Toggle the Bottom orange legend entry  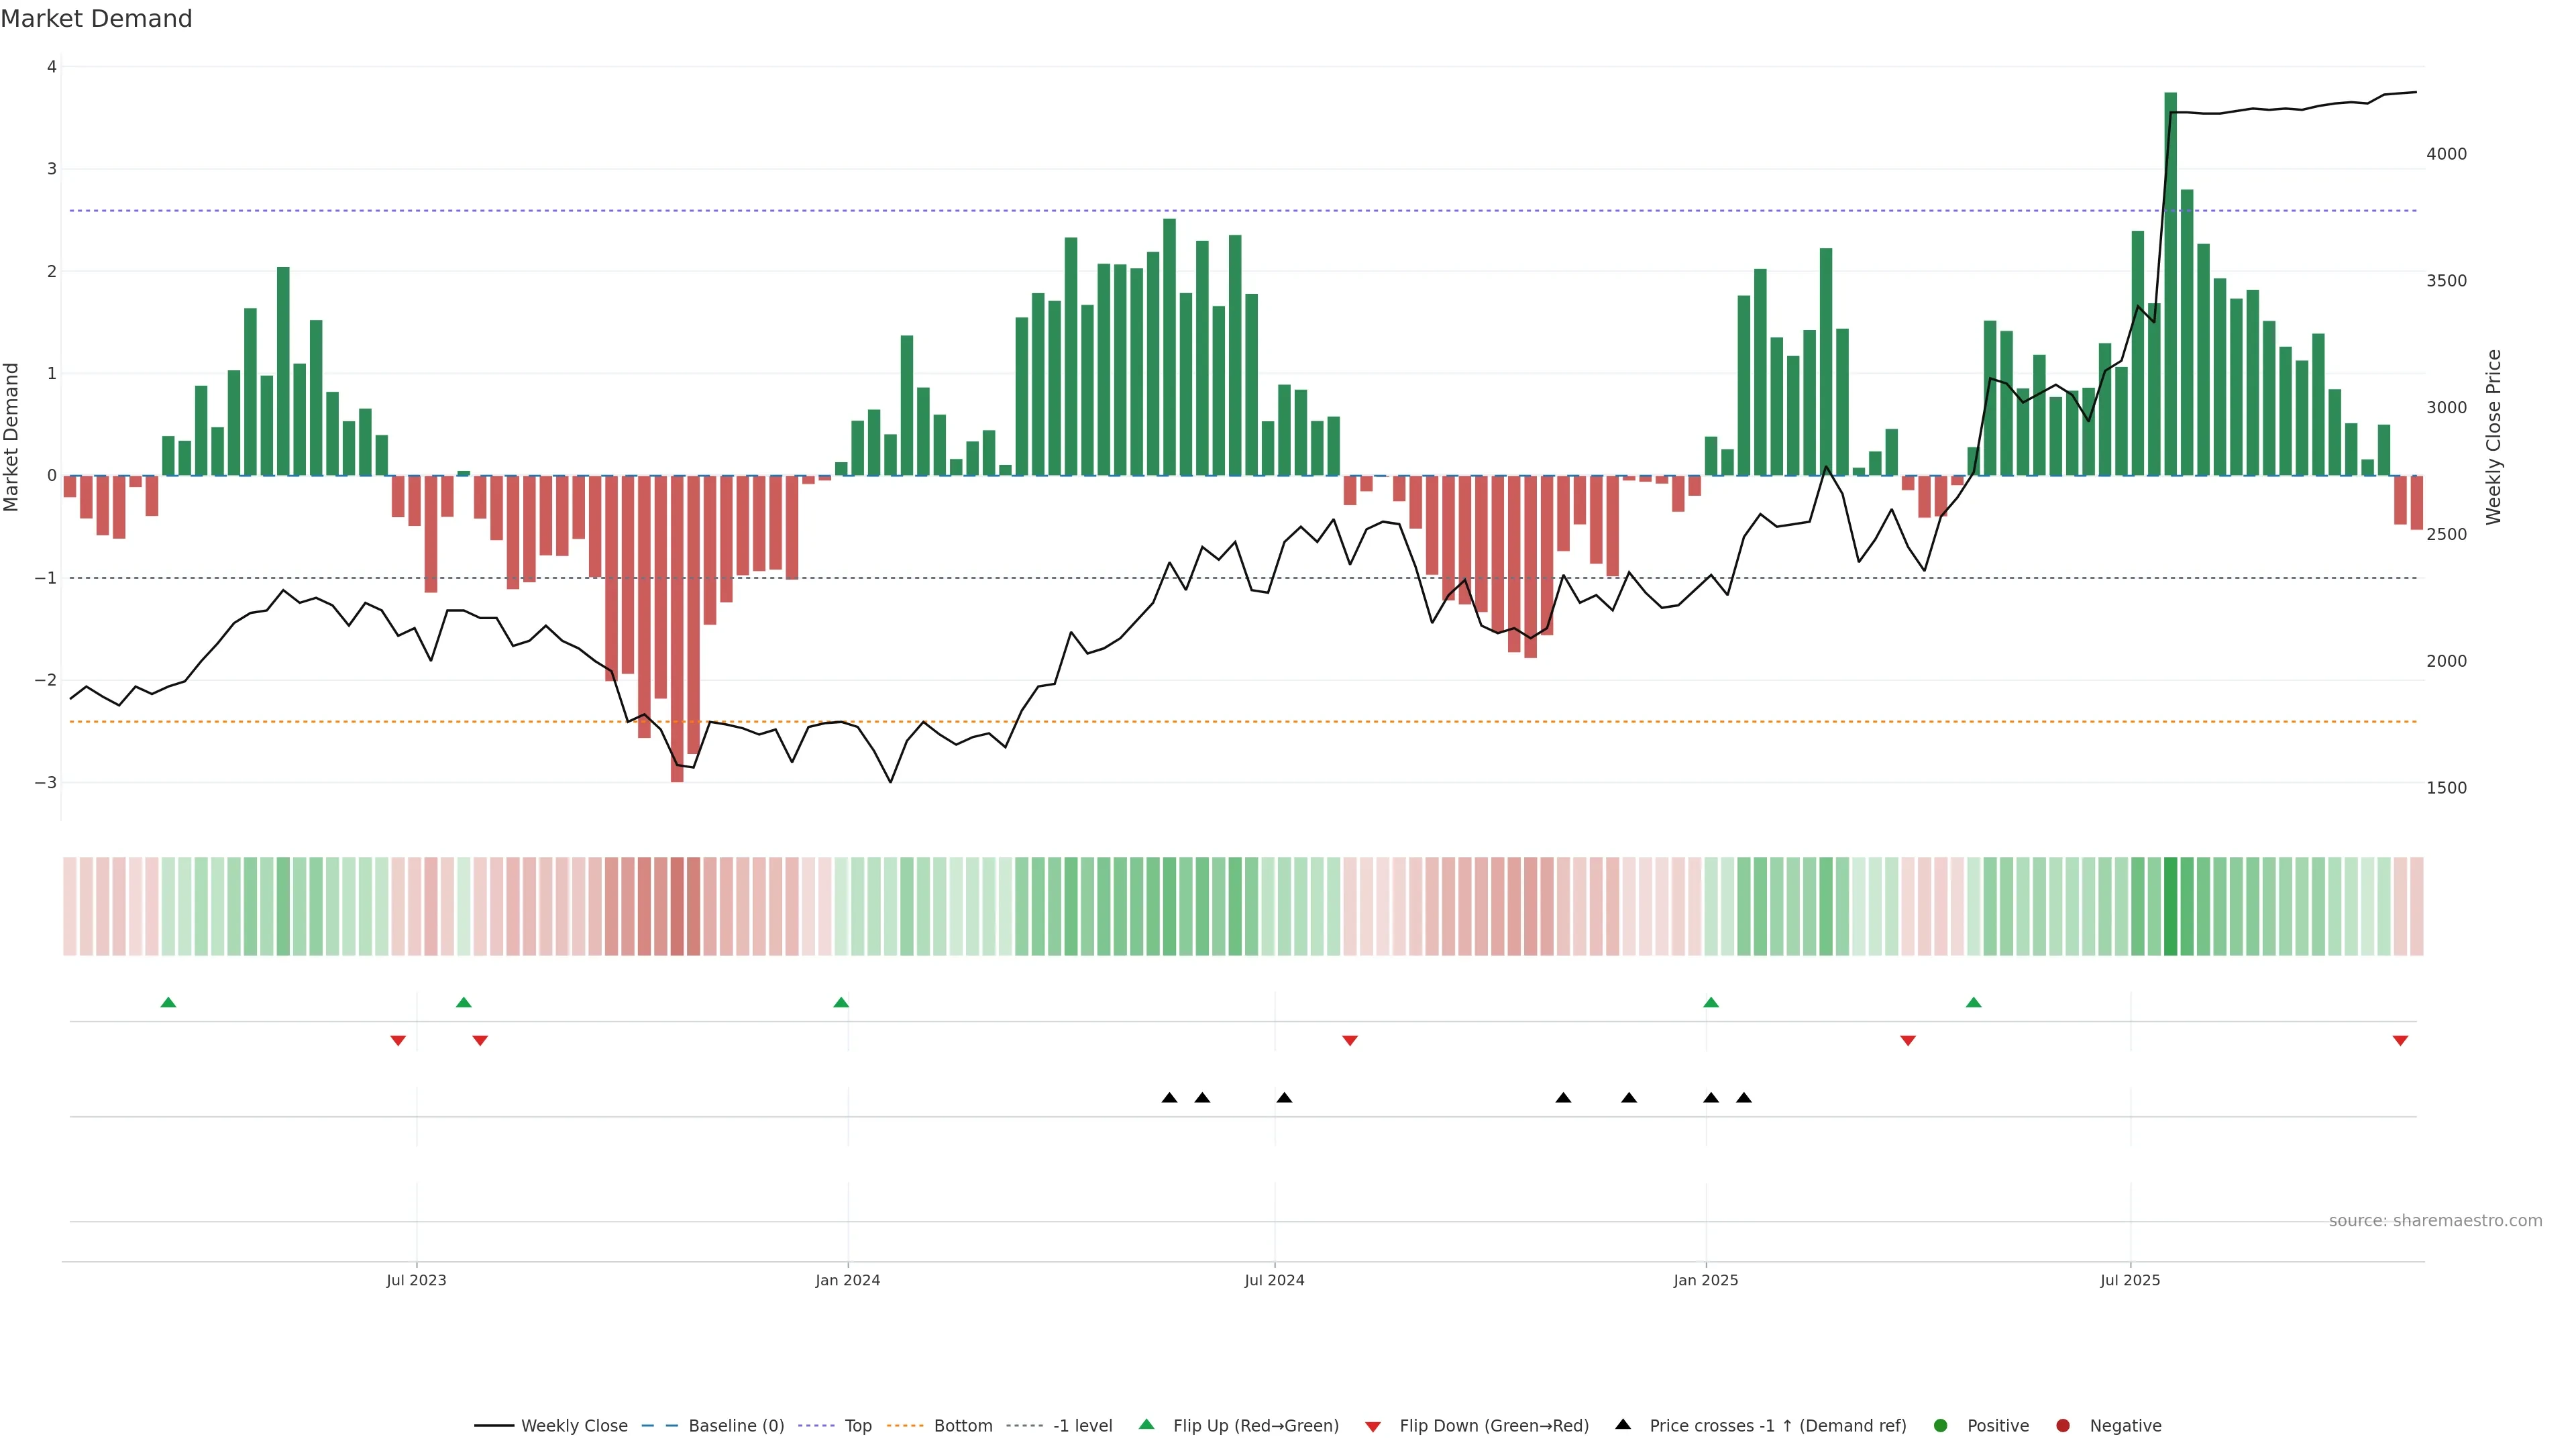(x=904, y=1426)
